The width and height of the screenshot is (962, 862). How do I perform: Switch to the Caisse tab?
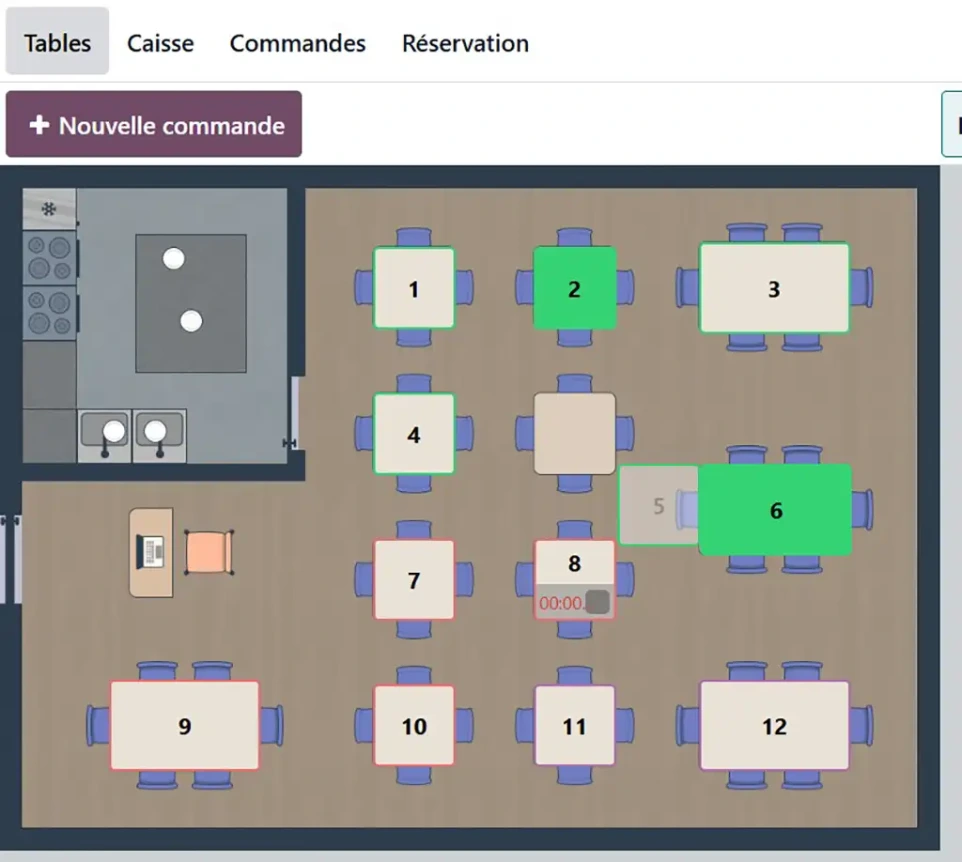159,43
